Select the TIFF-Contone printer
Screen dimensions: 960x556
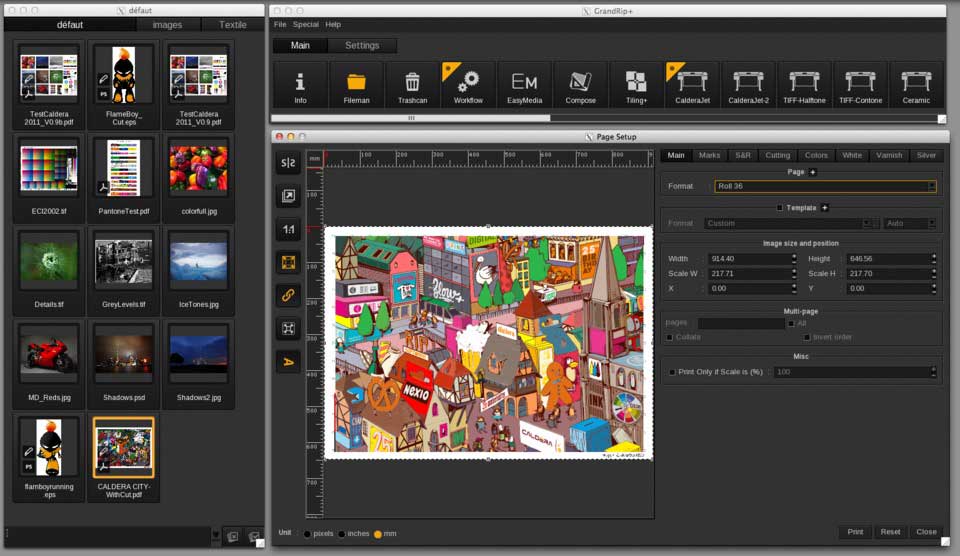pyautogui.click(x=860, y=85)
